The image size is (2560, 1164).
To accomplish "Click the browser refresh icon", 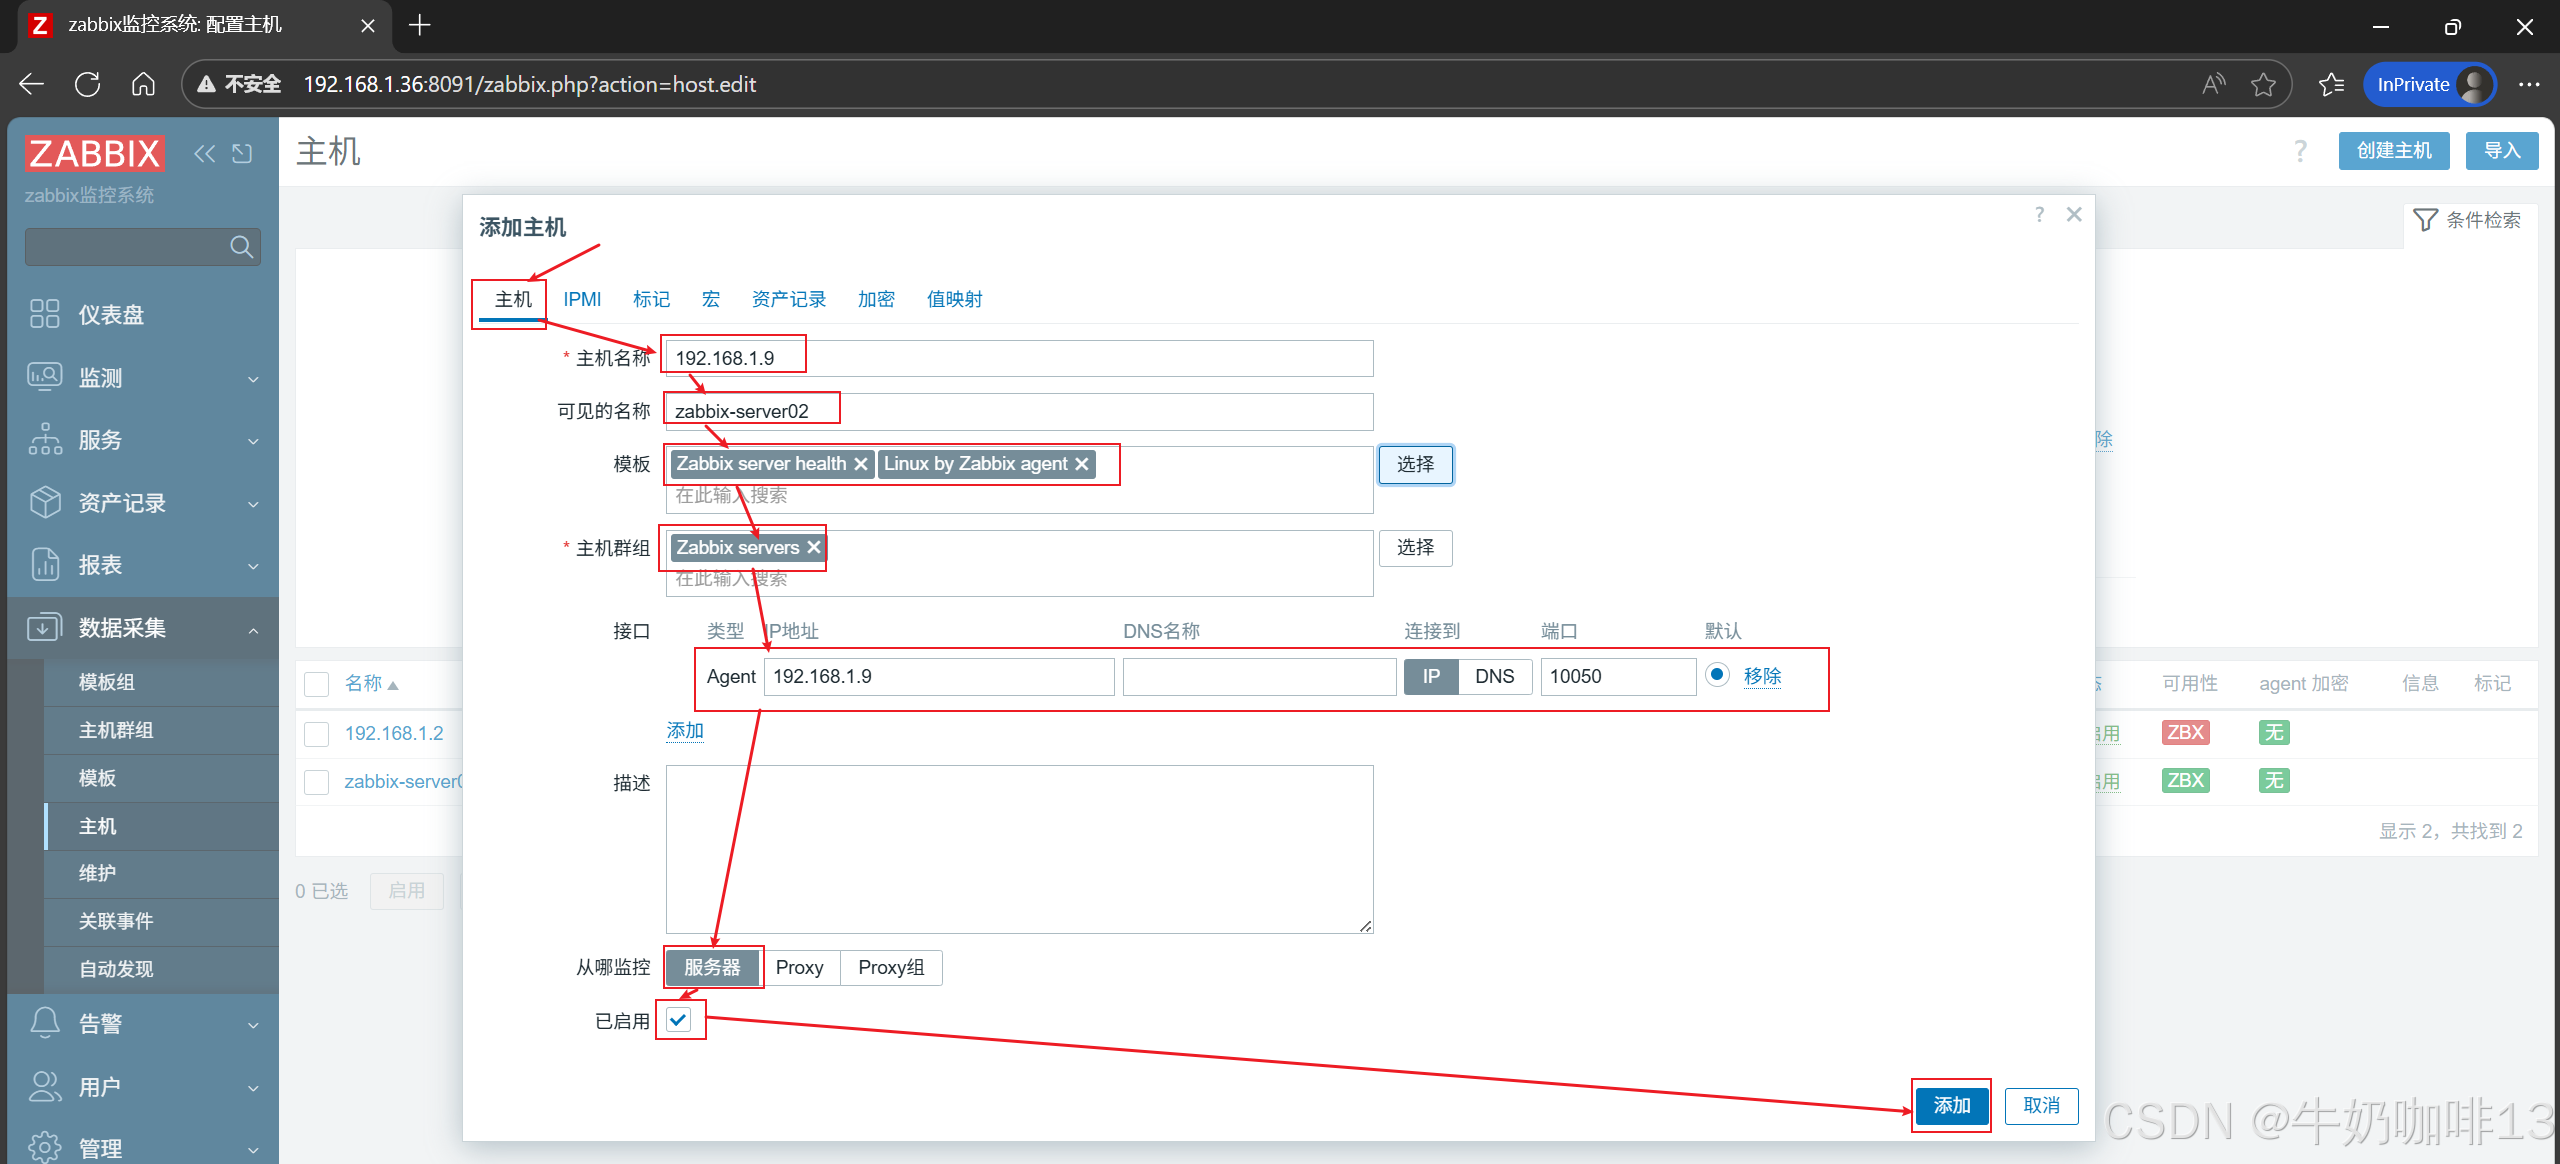I will click(x=87, y=84).
